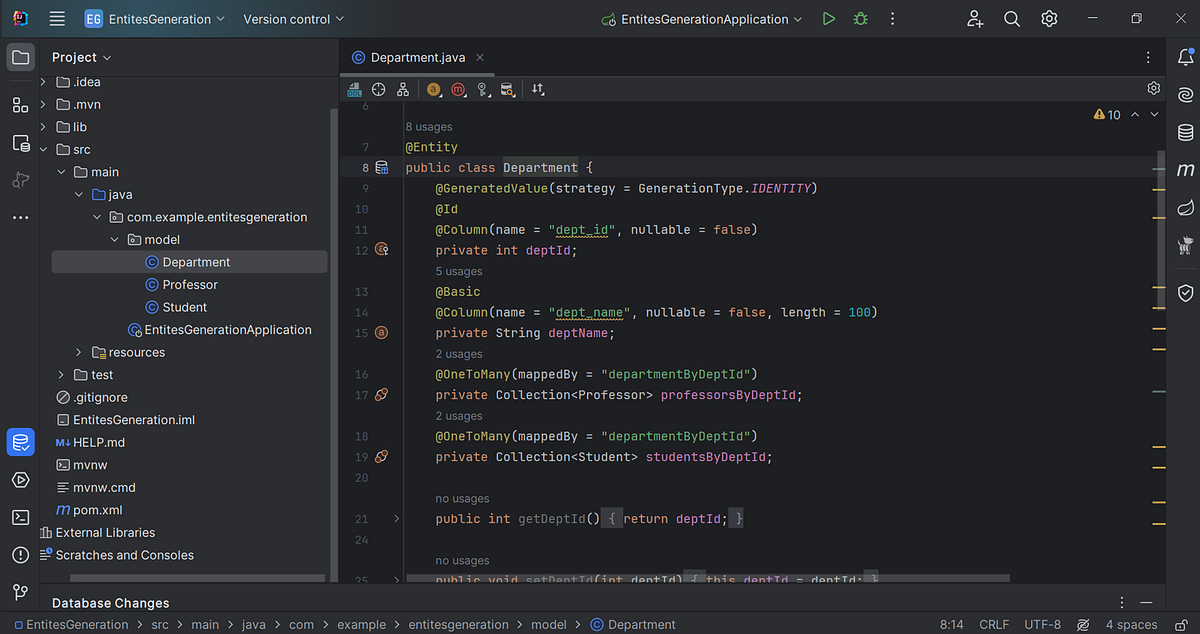Open Search Everywhere with the magnifier icon
The image size is (1200, 634).
pyautogui.click(x=1011, y=18)
